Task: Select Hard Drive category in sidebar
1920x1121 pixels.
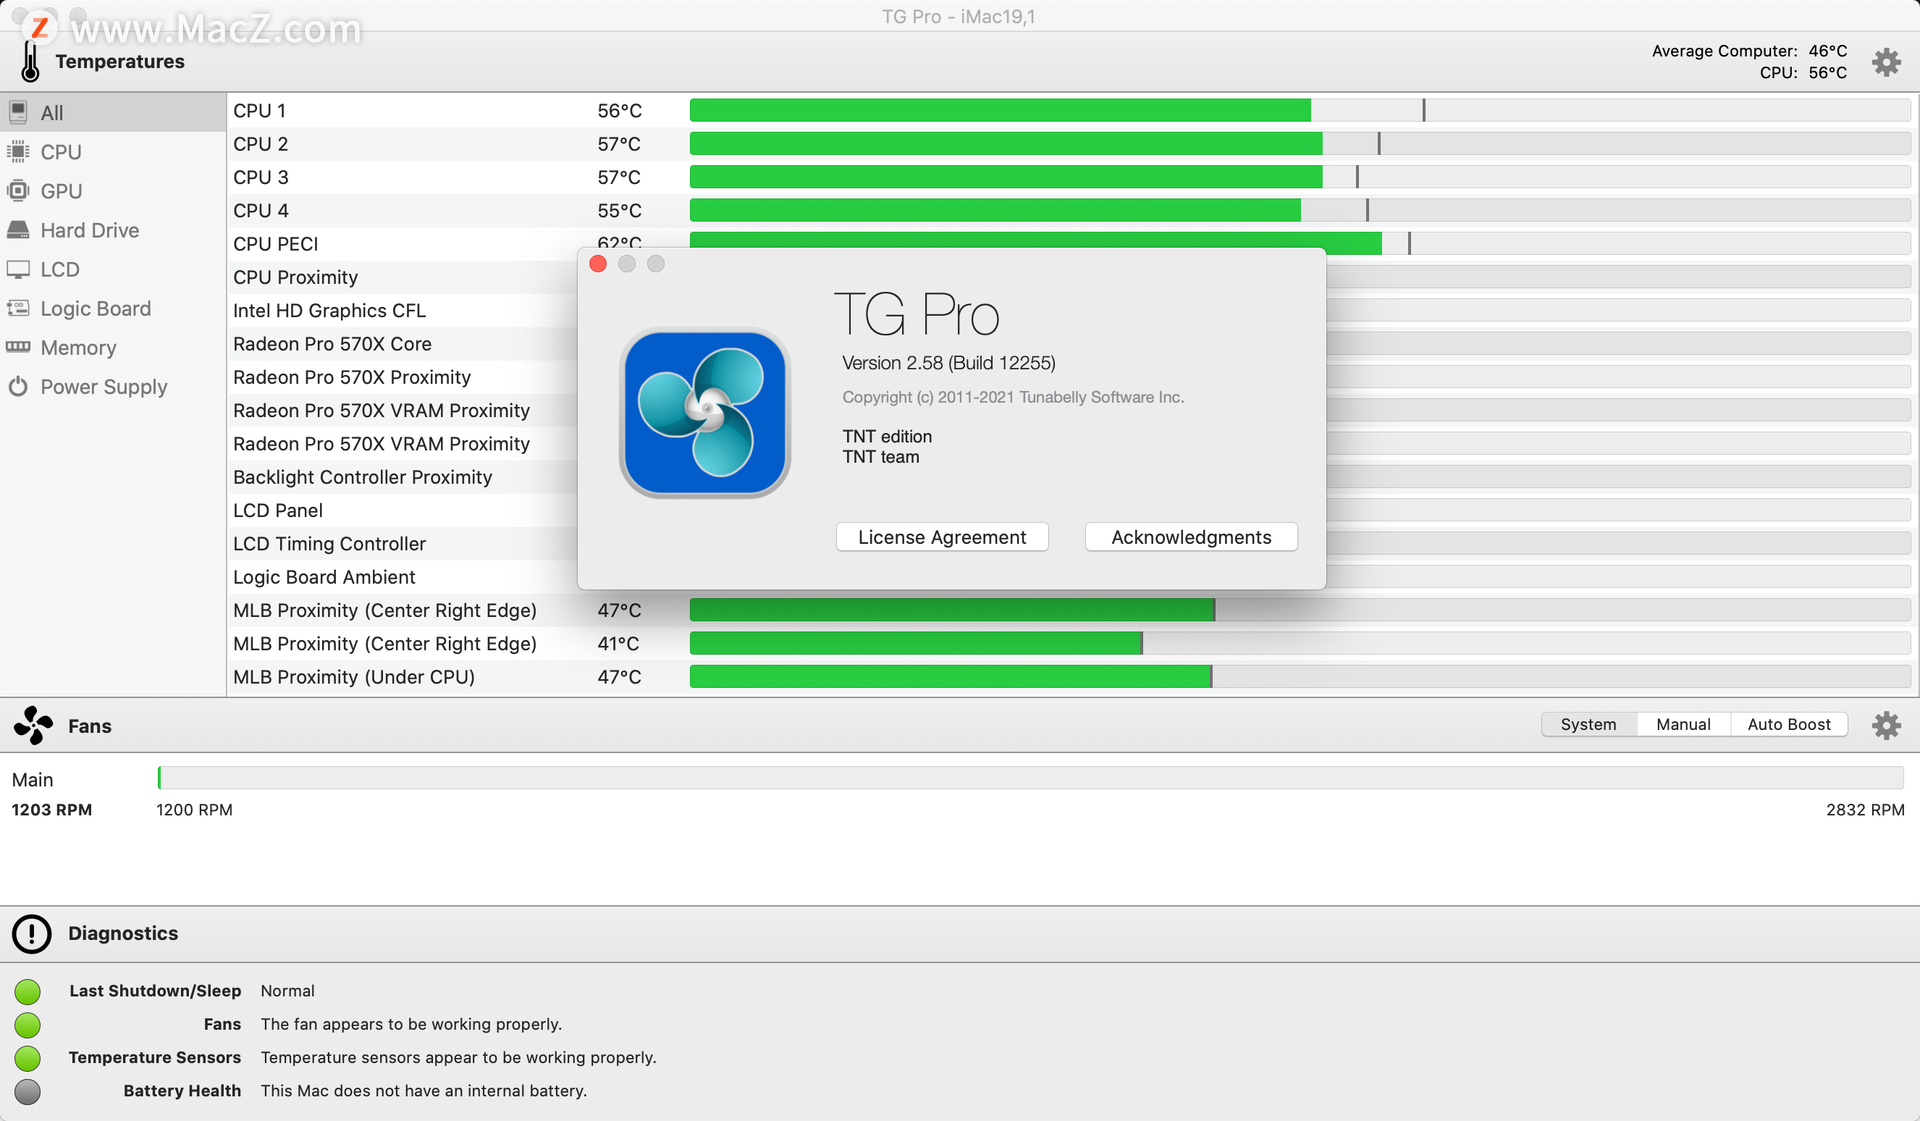Action: (113, 230)
